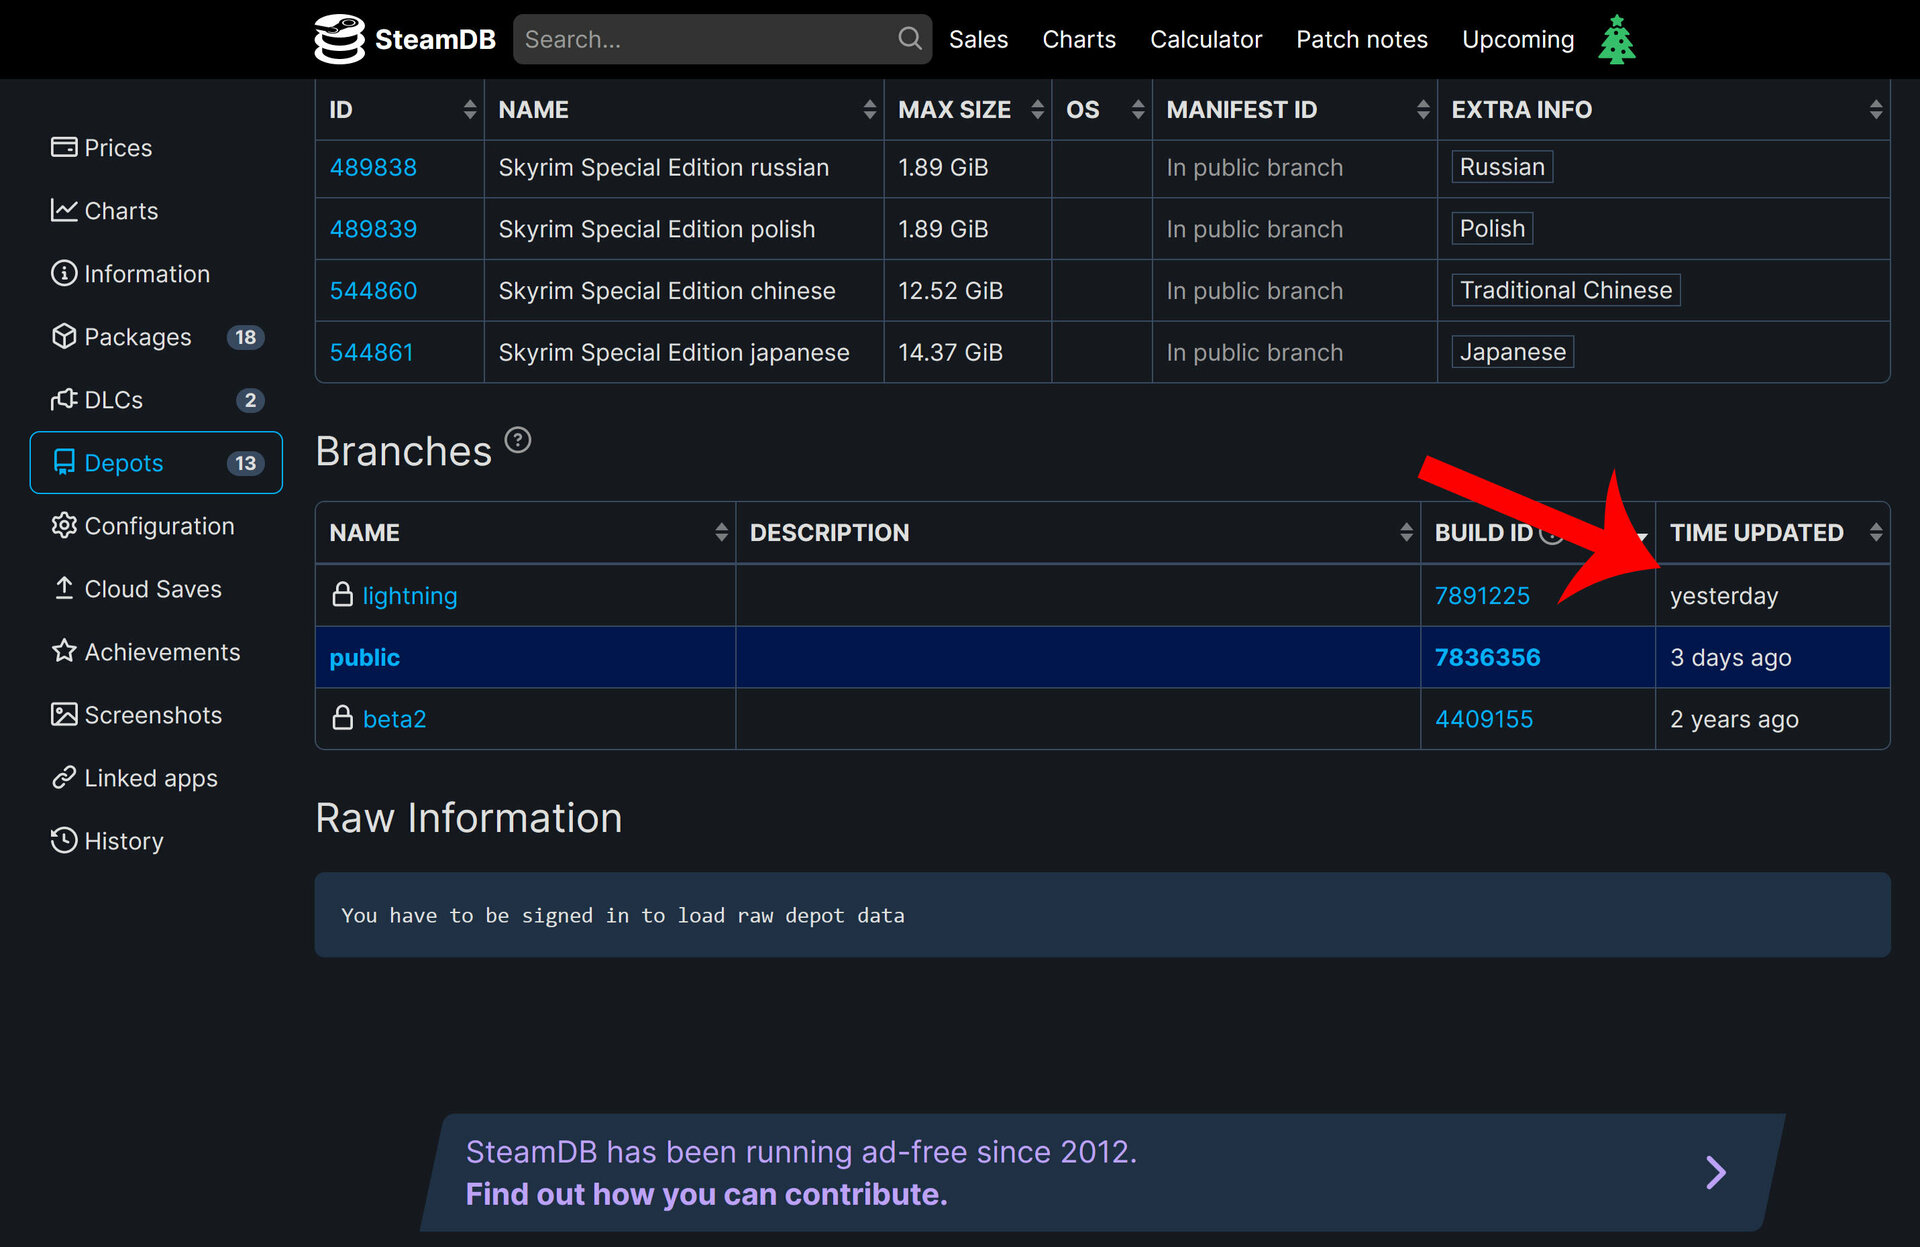Open Patch notes

click(1362, 39)
